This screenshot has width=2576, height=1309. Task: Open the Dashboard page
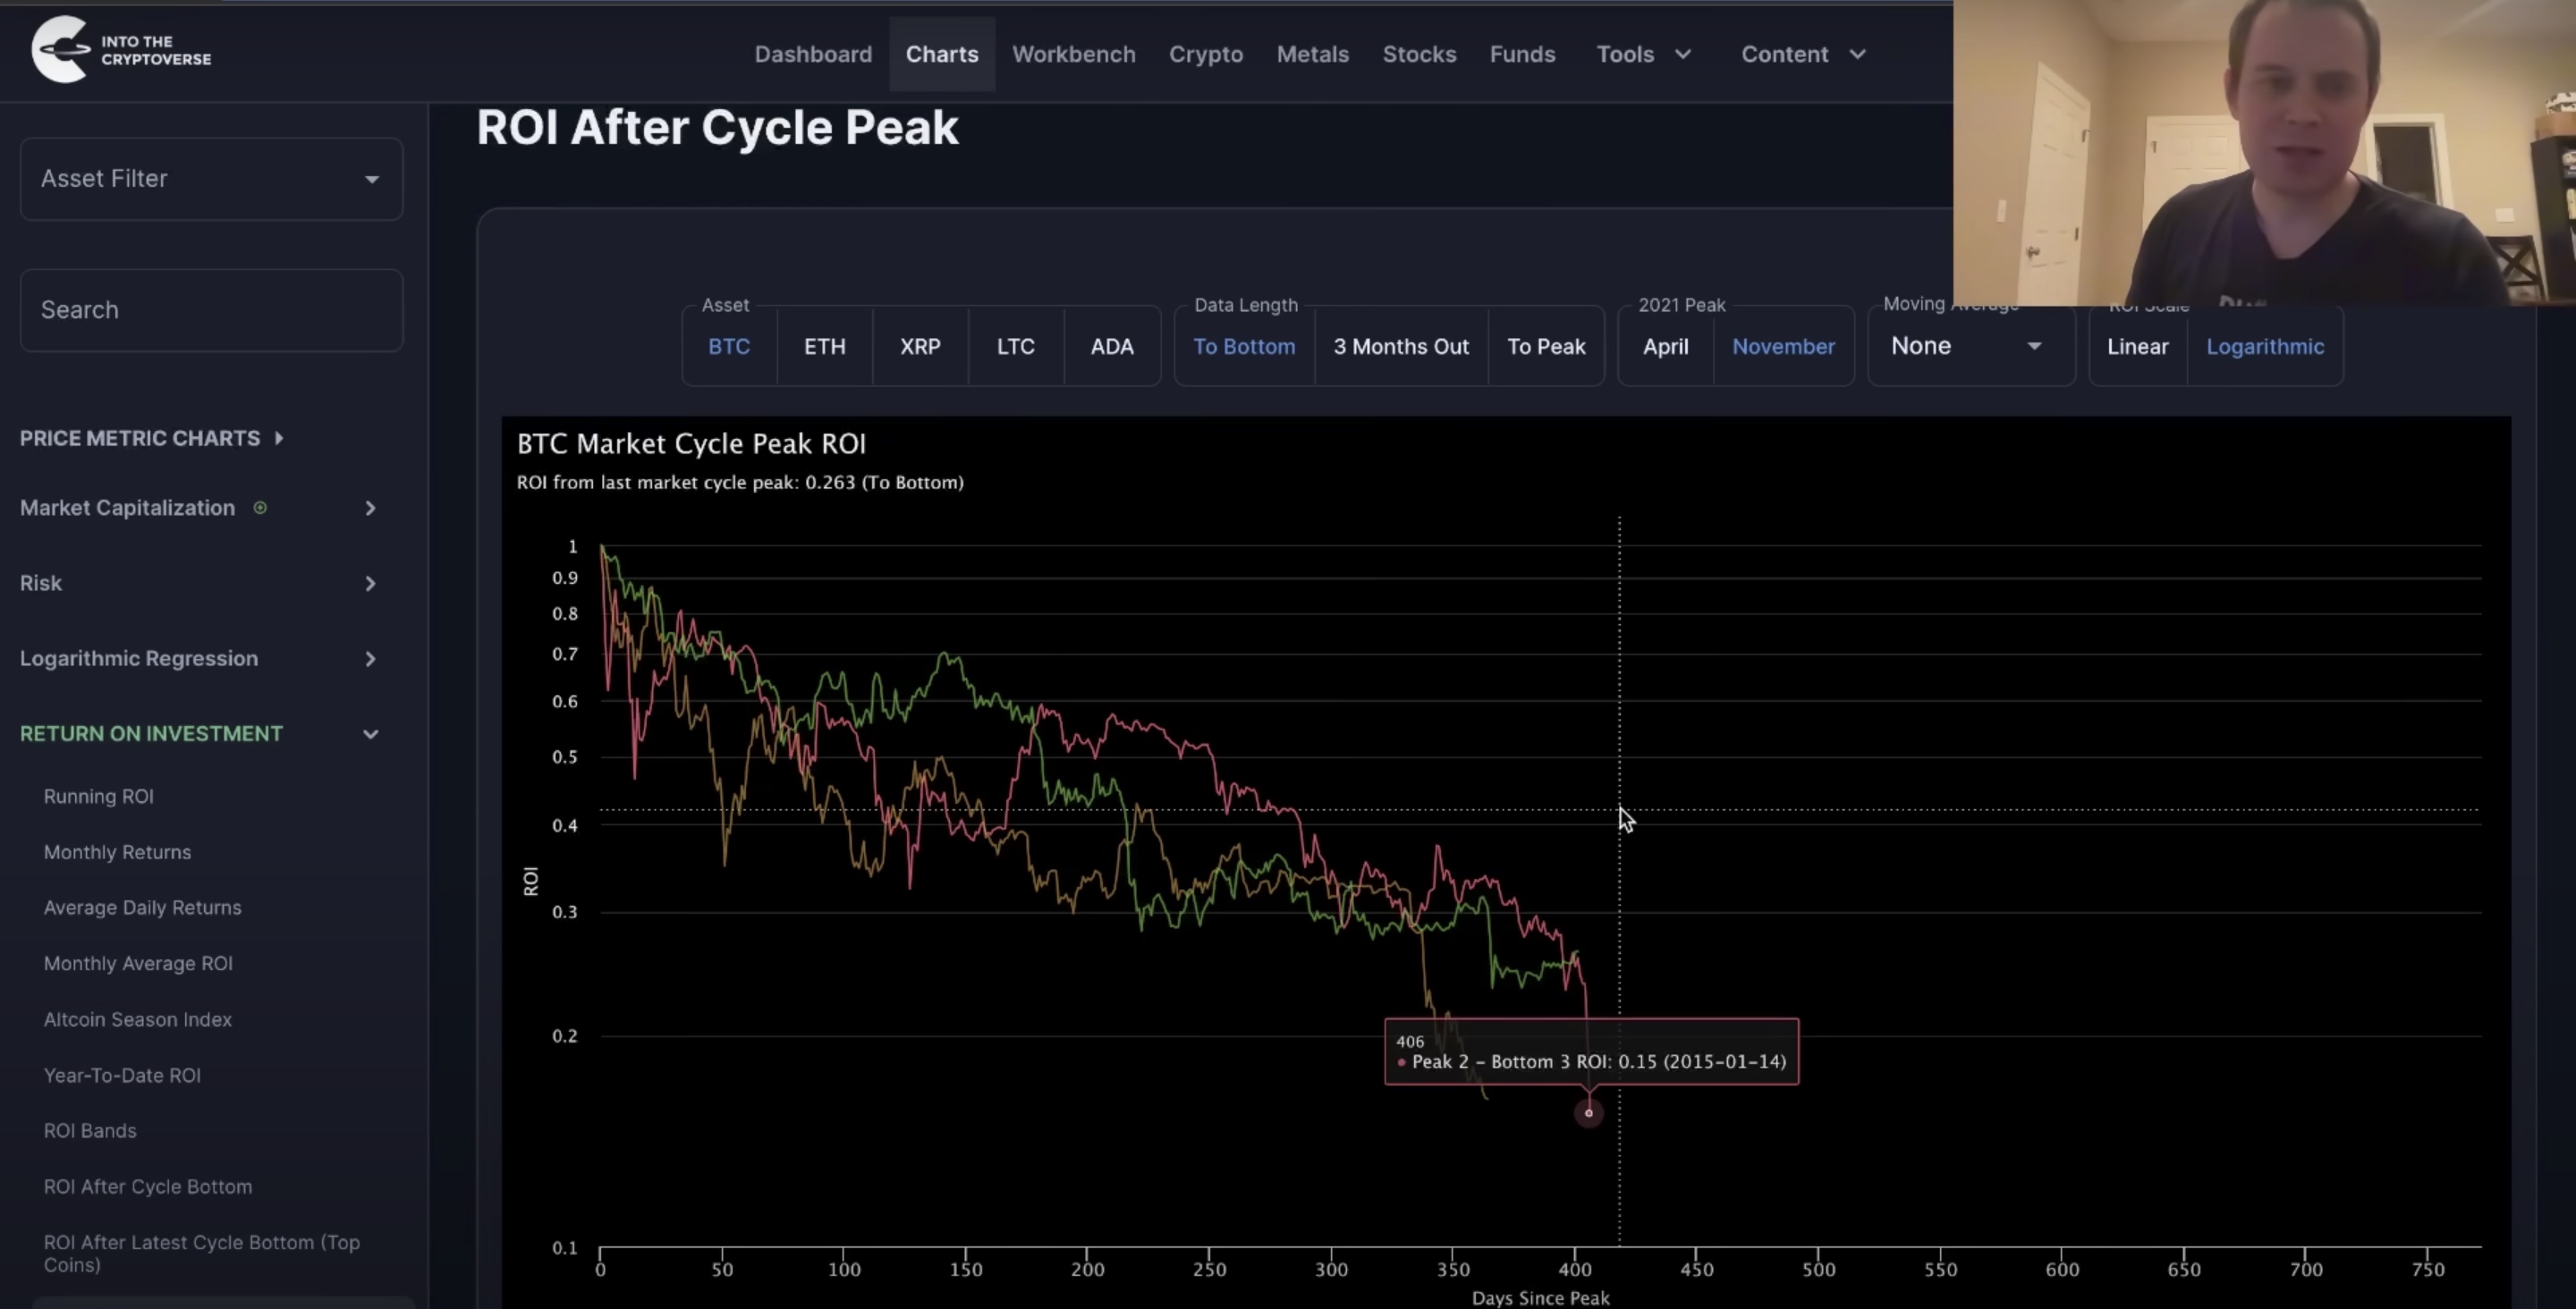pyautogui.click(x=813, y=54)
